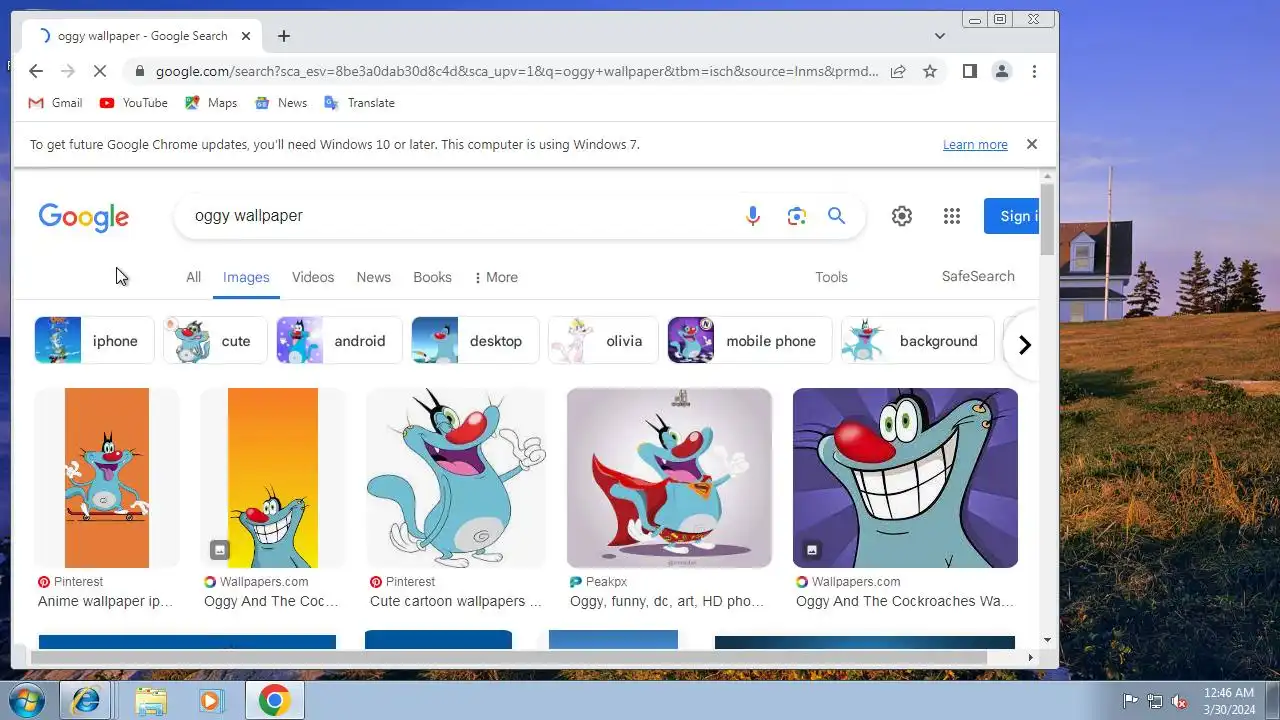This screenshot has width=1280, height=720.
Task: Filter results by iphone chip
Action: tap(94, 341)
